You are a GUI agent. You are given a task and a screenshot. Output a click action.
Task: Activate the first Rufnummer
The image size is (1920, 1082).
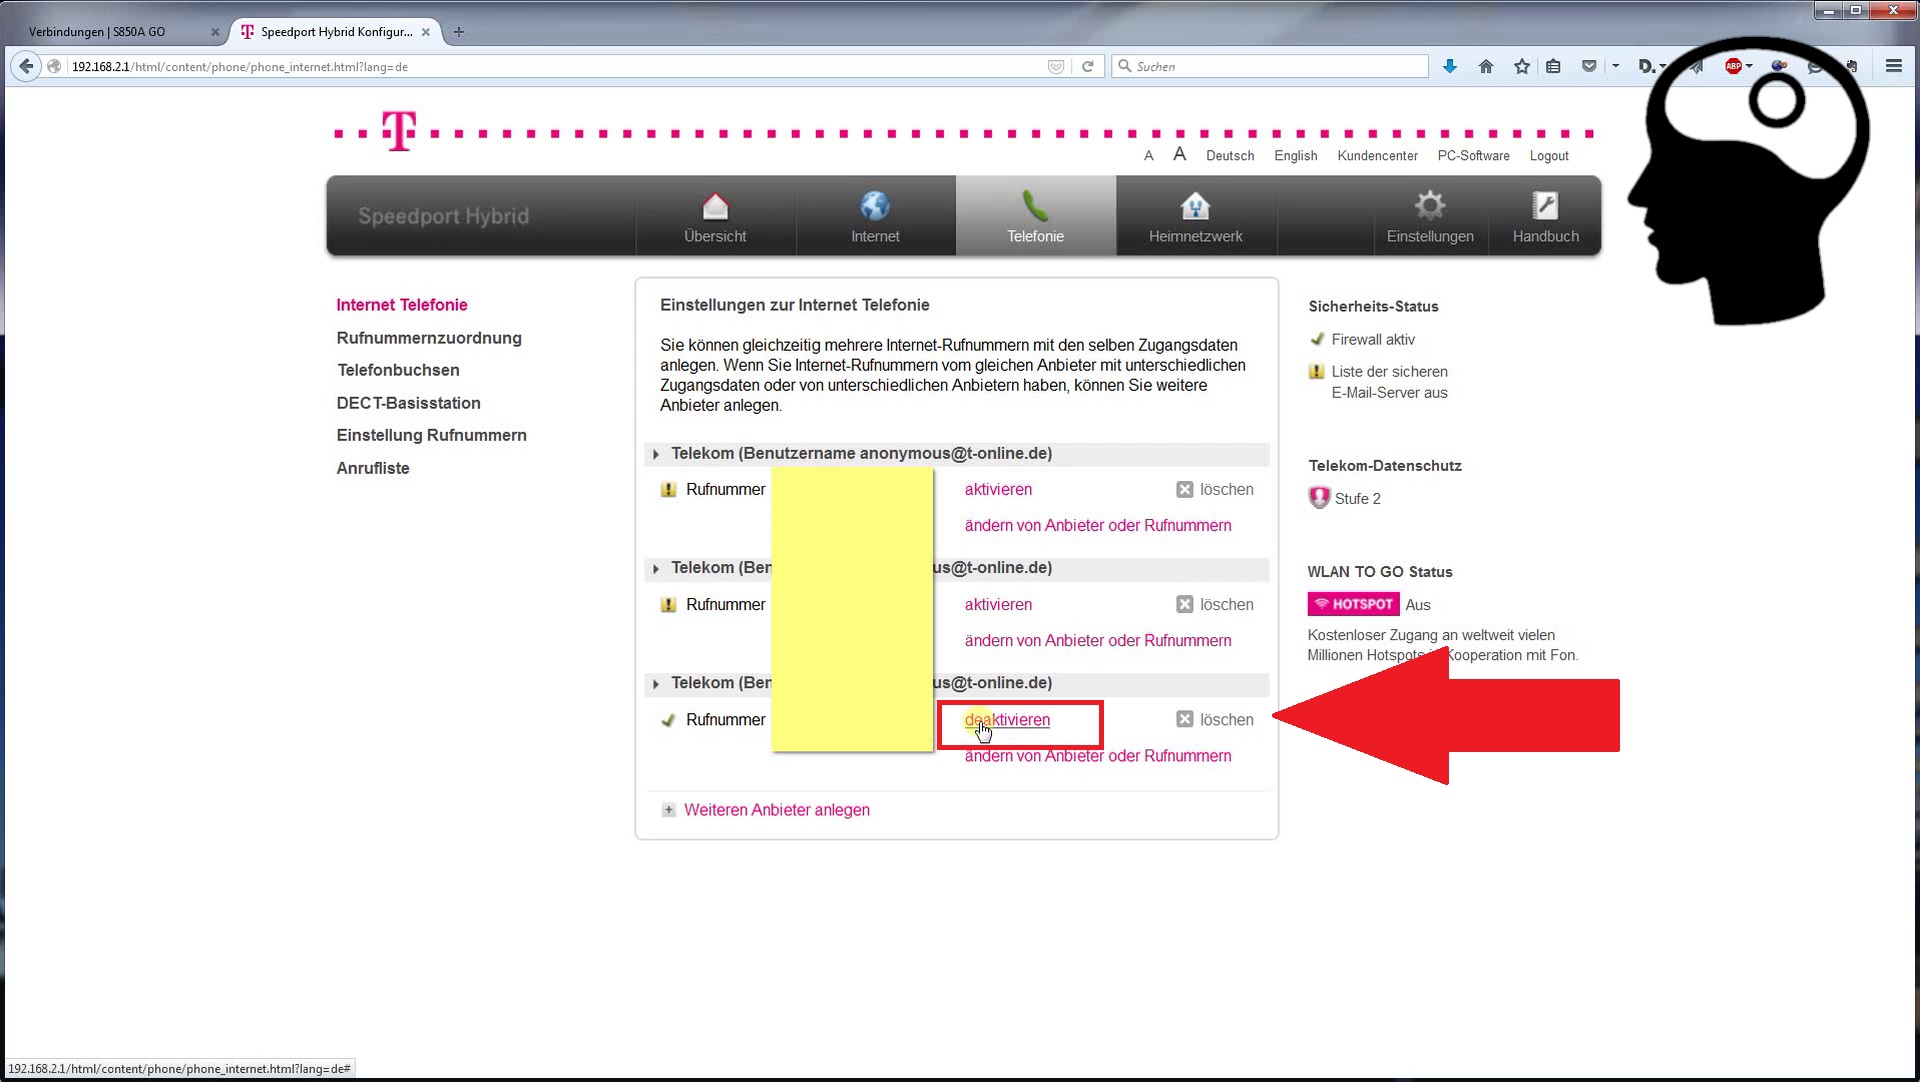998,489
